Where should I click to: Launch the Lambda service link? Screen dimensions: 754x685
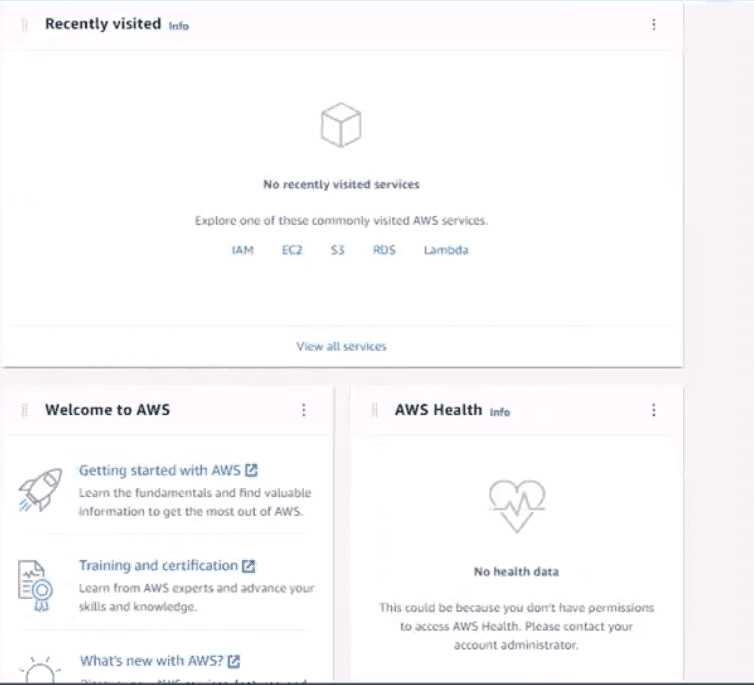click(445, 250)
